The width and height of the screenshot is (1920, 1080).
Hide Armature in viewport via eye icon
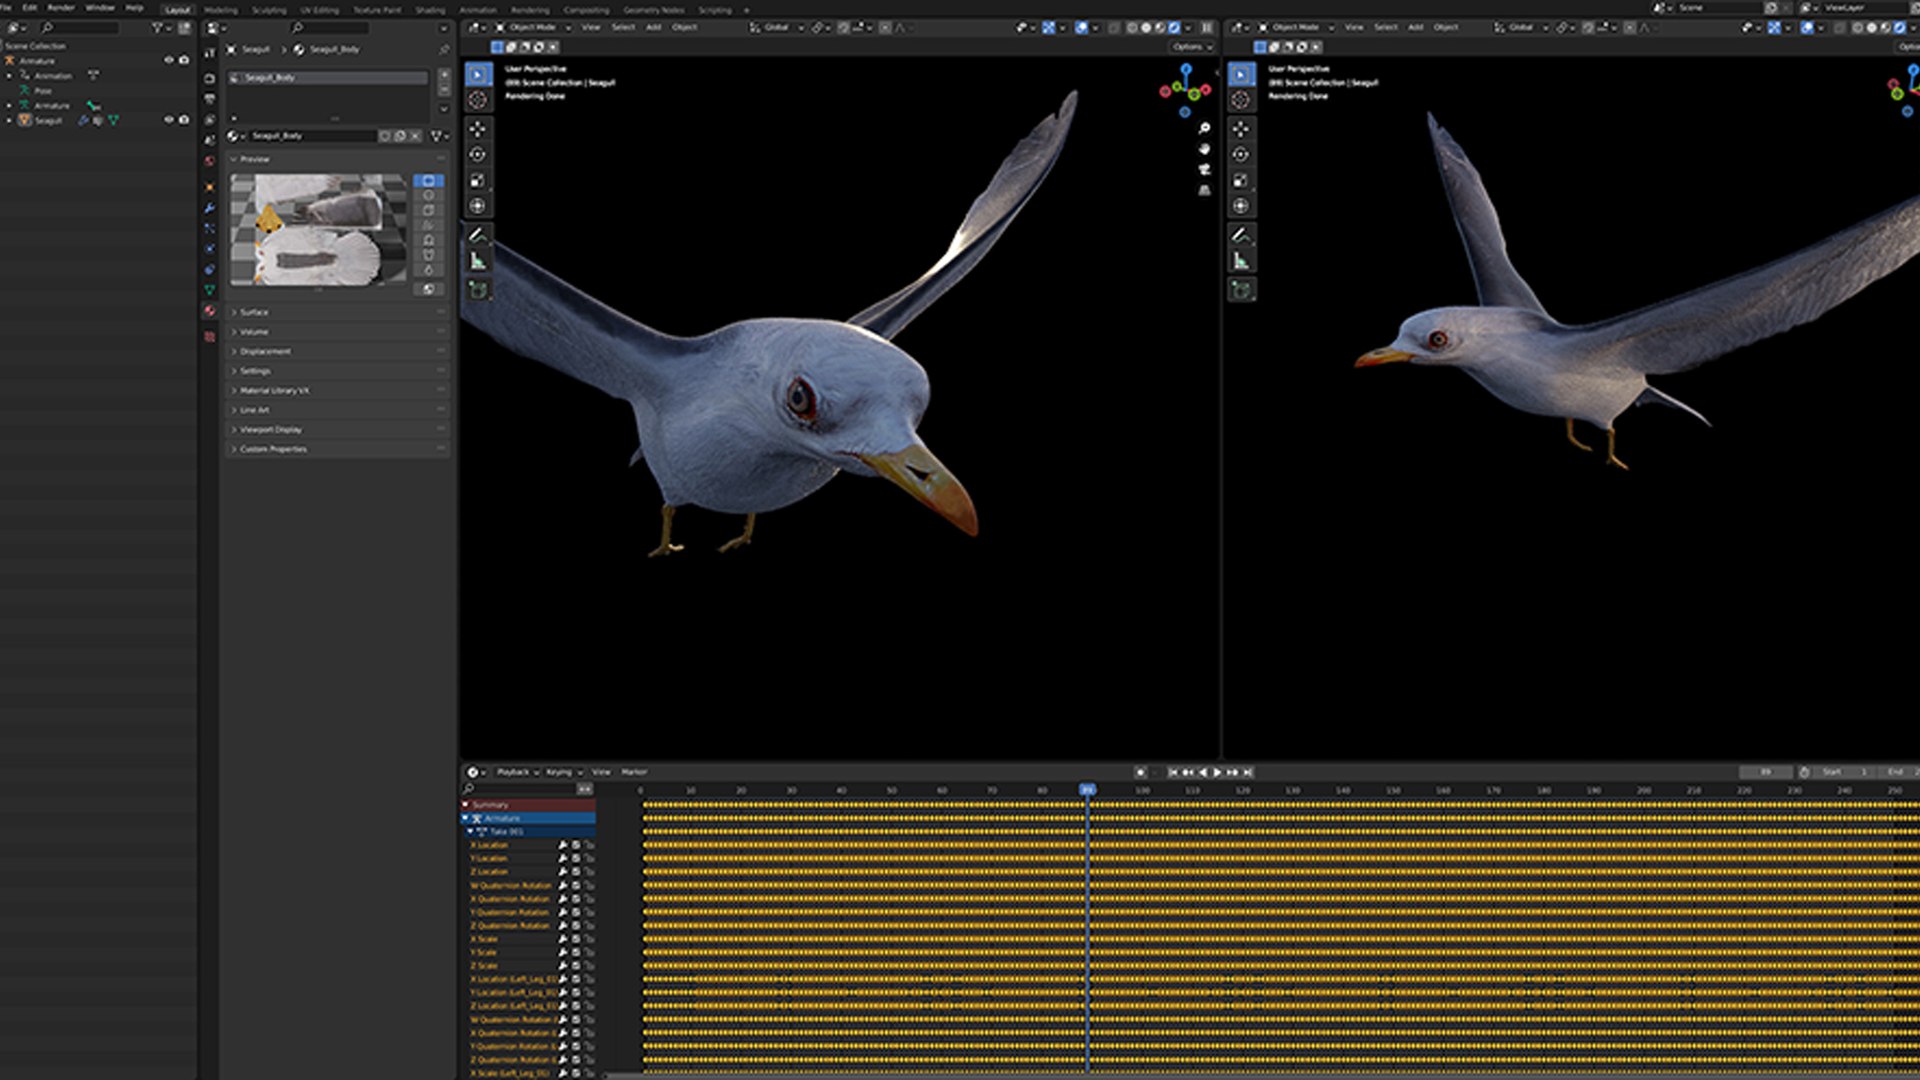pos(168,60)
